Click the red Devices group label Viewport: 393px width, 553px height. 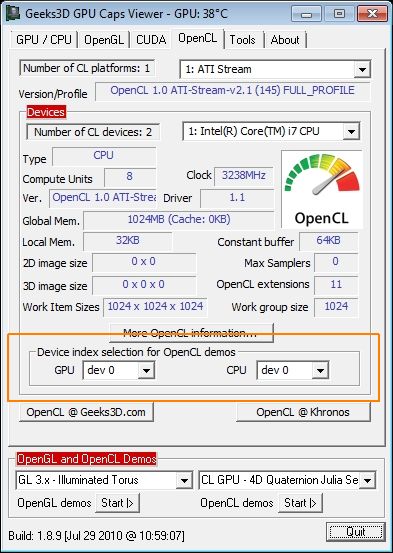46,112
